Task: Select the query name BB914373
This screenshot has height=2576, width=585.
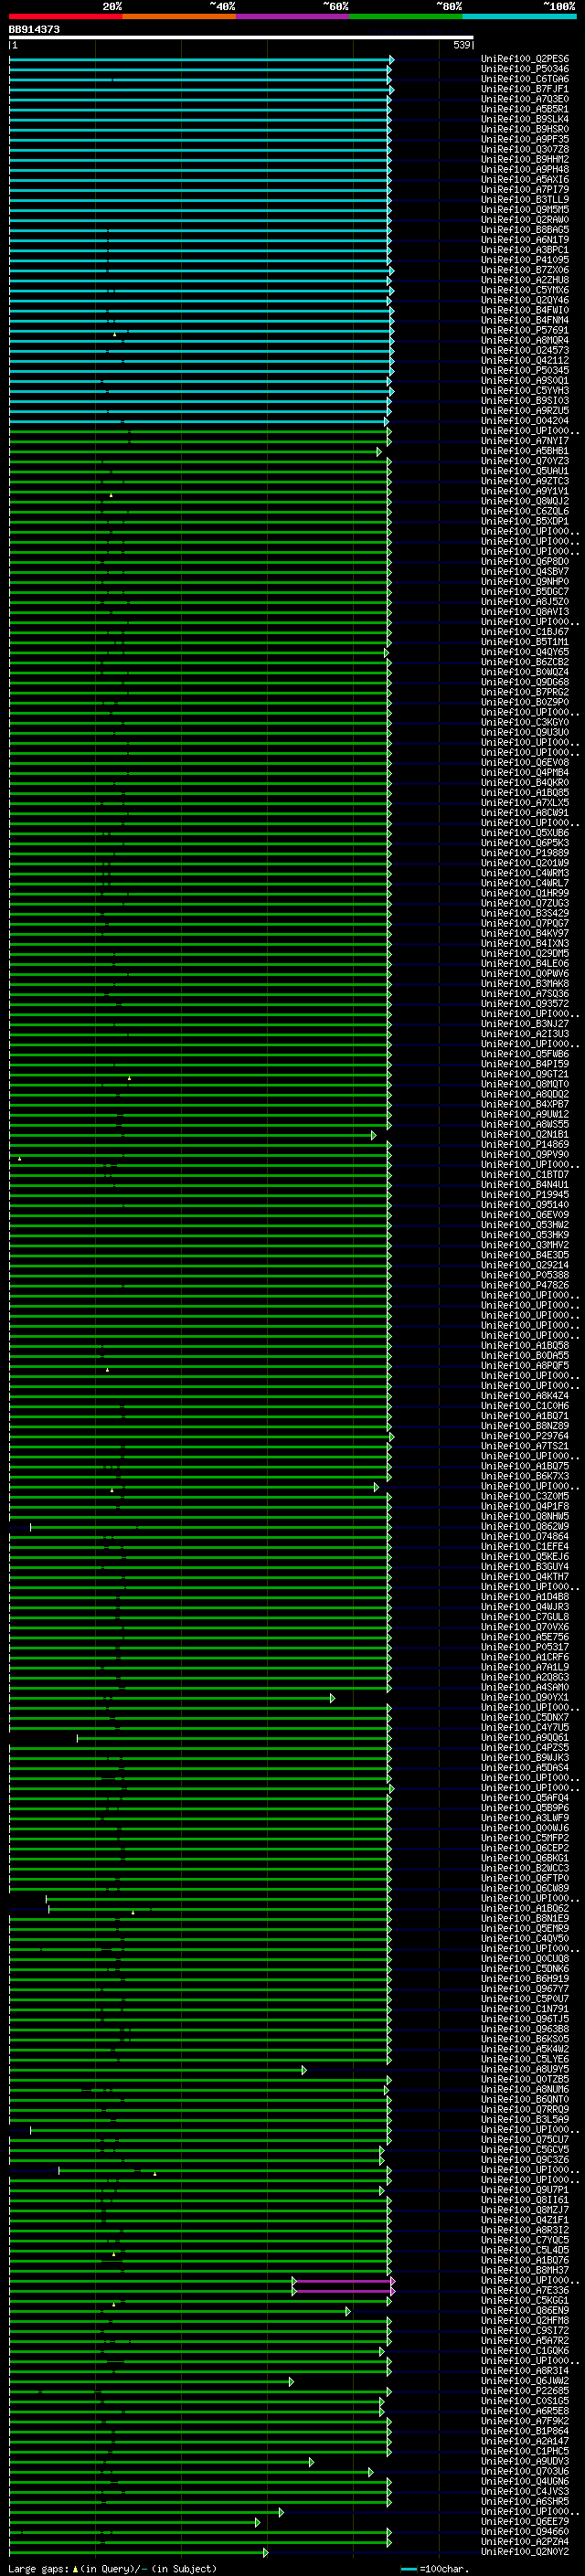Action: [34, 29]
